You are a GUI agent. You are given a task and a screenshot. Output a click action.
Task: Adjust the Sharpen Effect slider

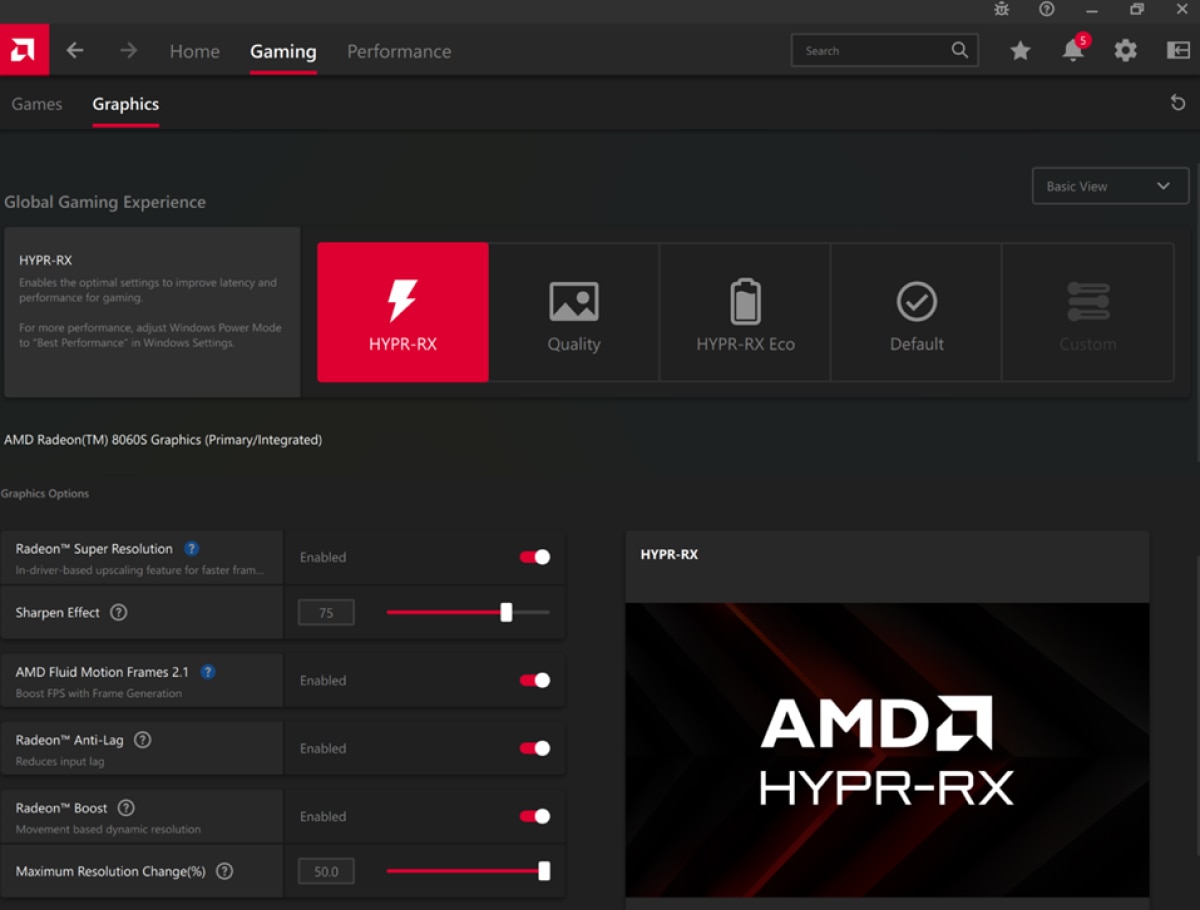click(468, 612)
